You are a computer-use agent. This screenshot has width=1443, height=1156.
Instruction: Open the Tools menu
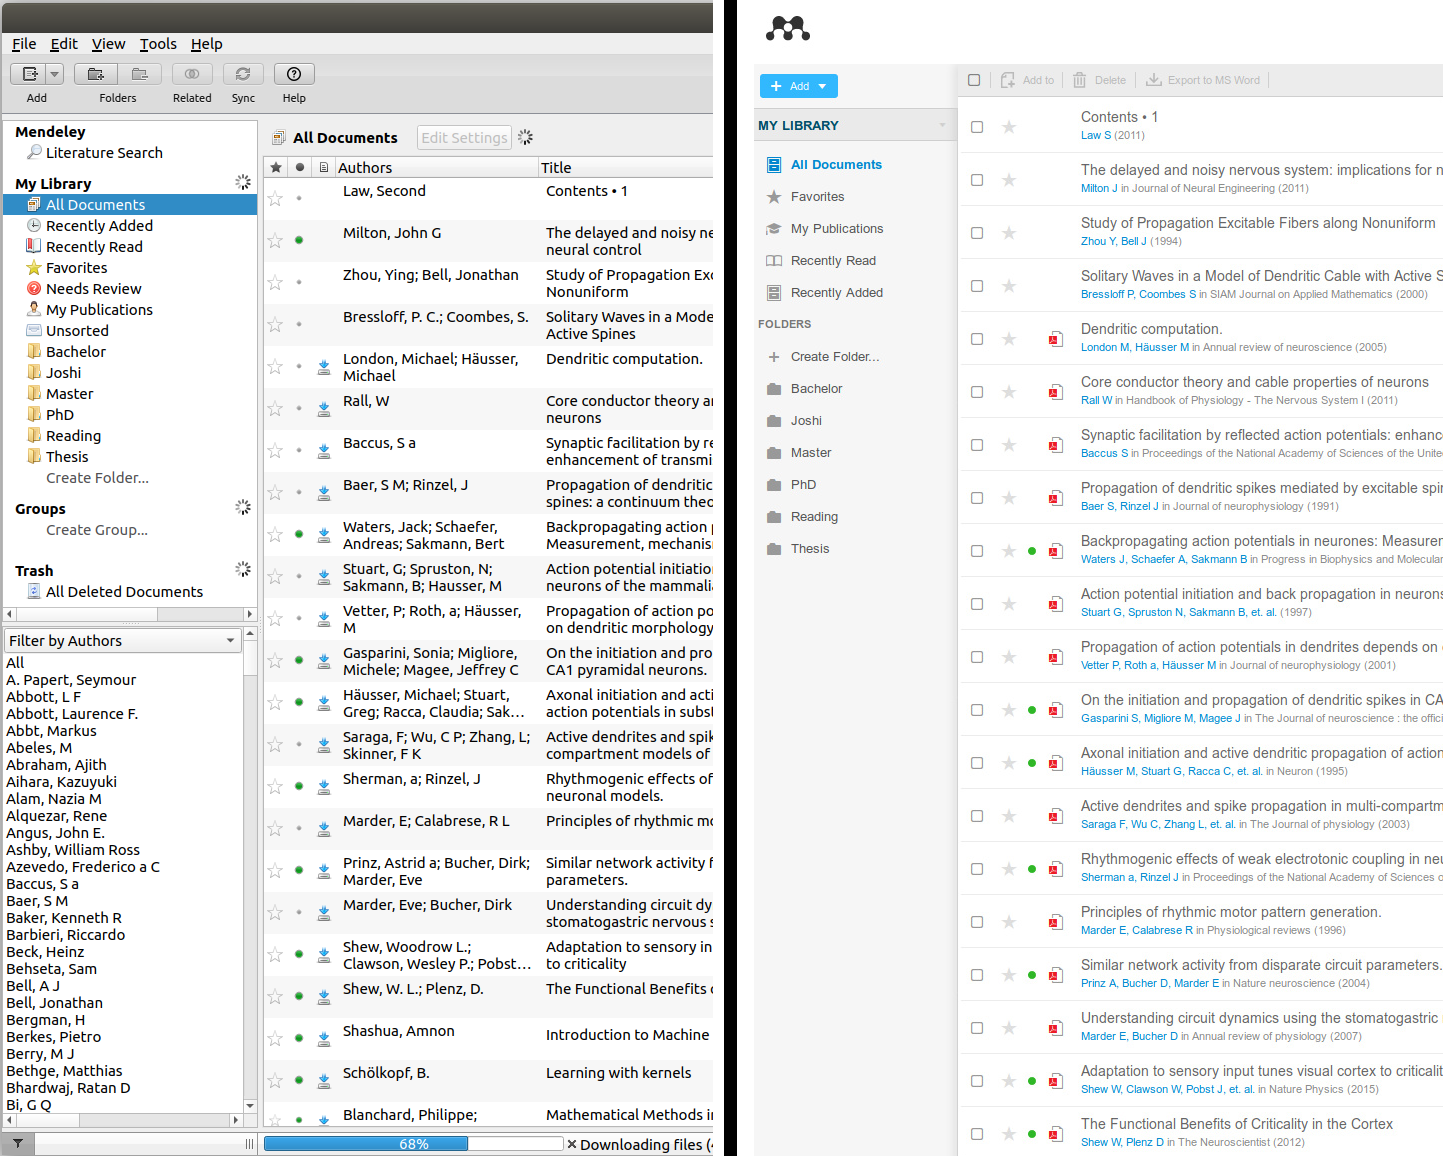158,44
